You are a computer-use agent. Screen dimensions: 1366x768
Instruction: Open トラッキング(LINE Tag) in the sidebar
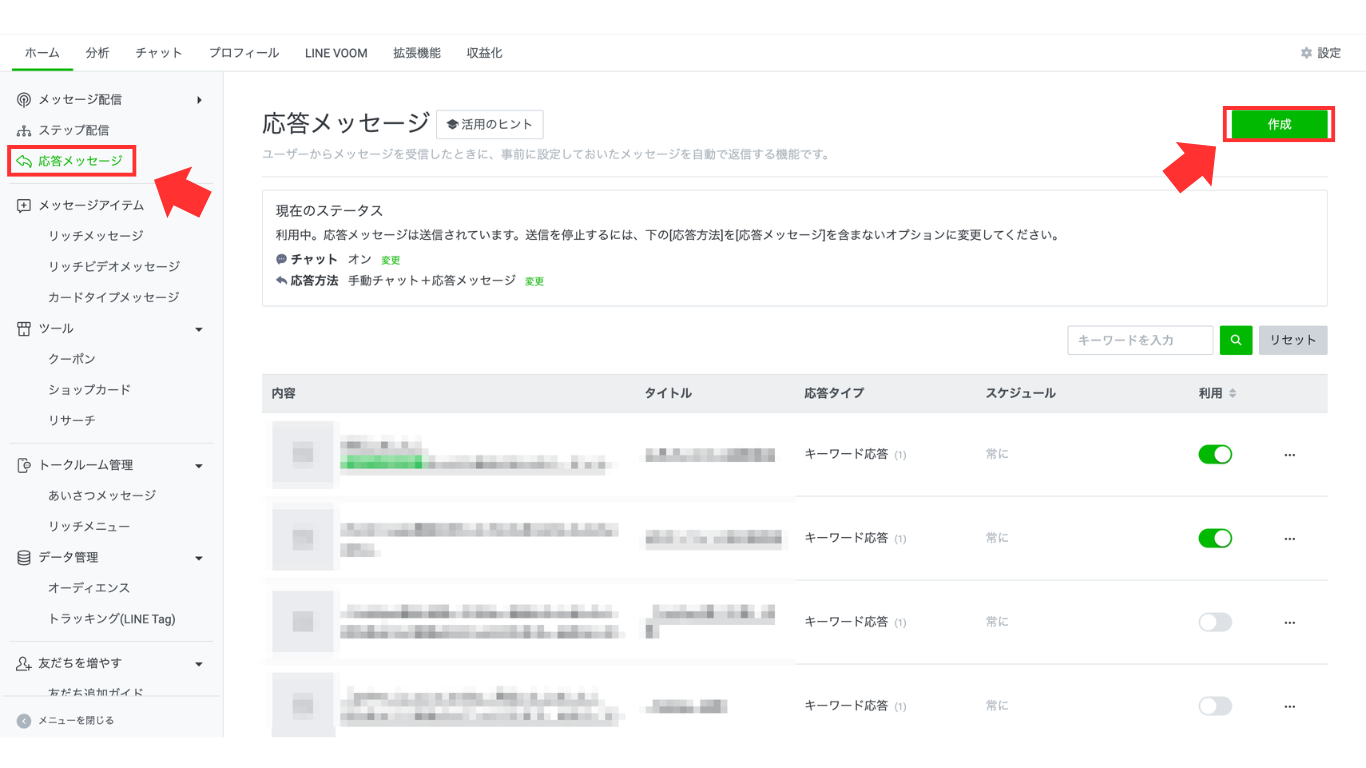(112, 619)
